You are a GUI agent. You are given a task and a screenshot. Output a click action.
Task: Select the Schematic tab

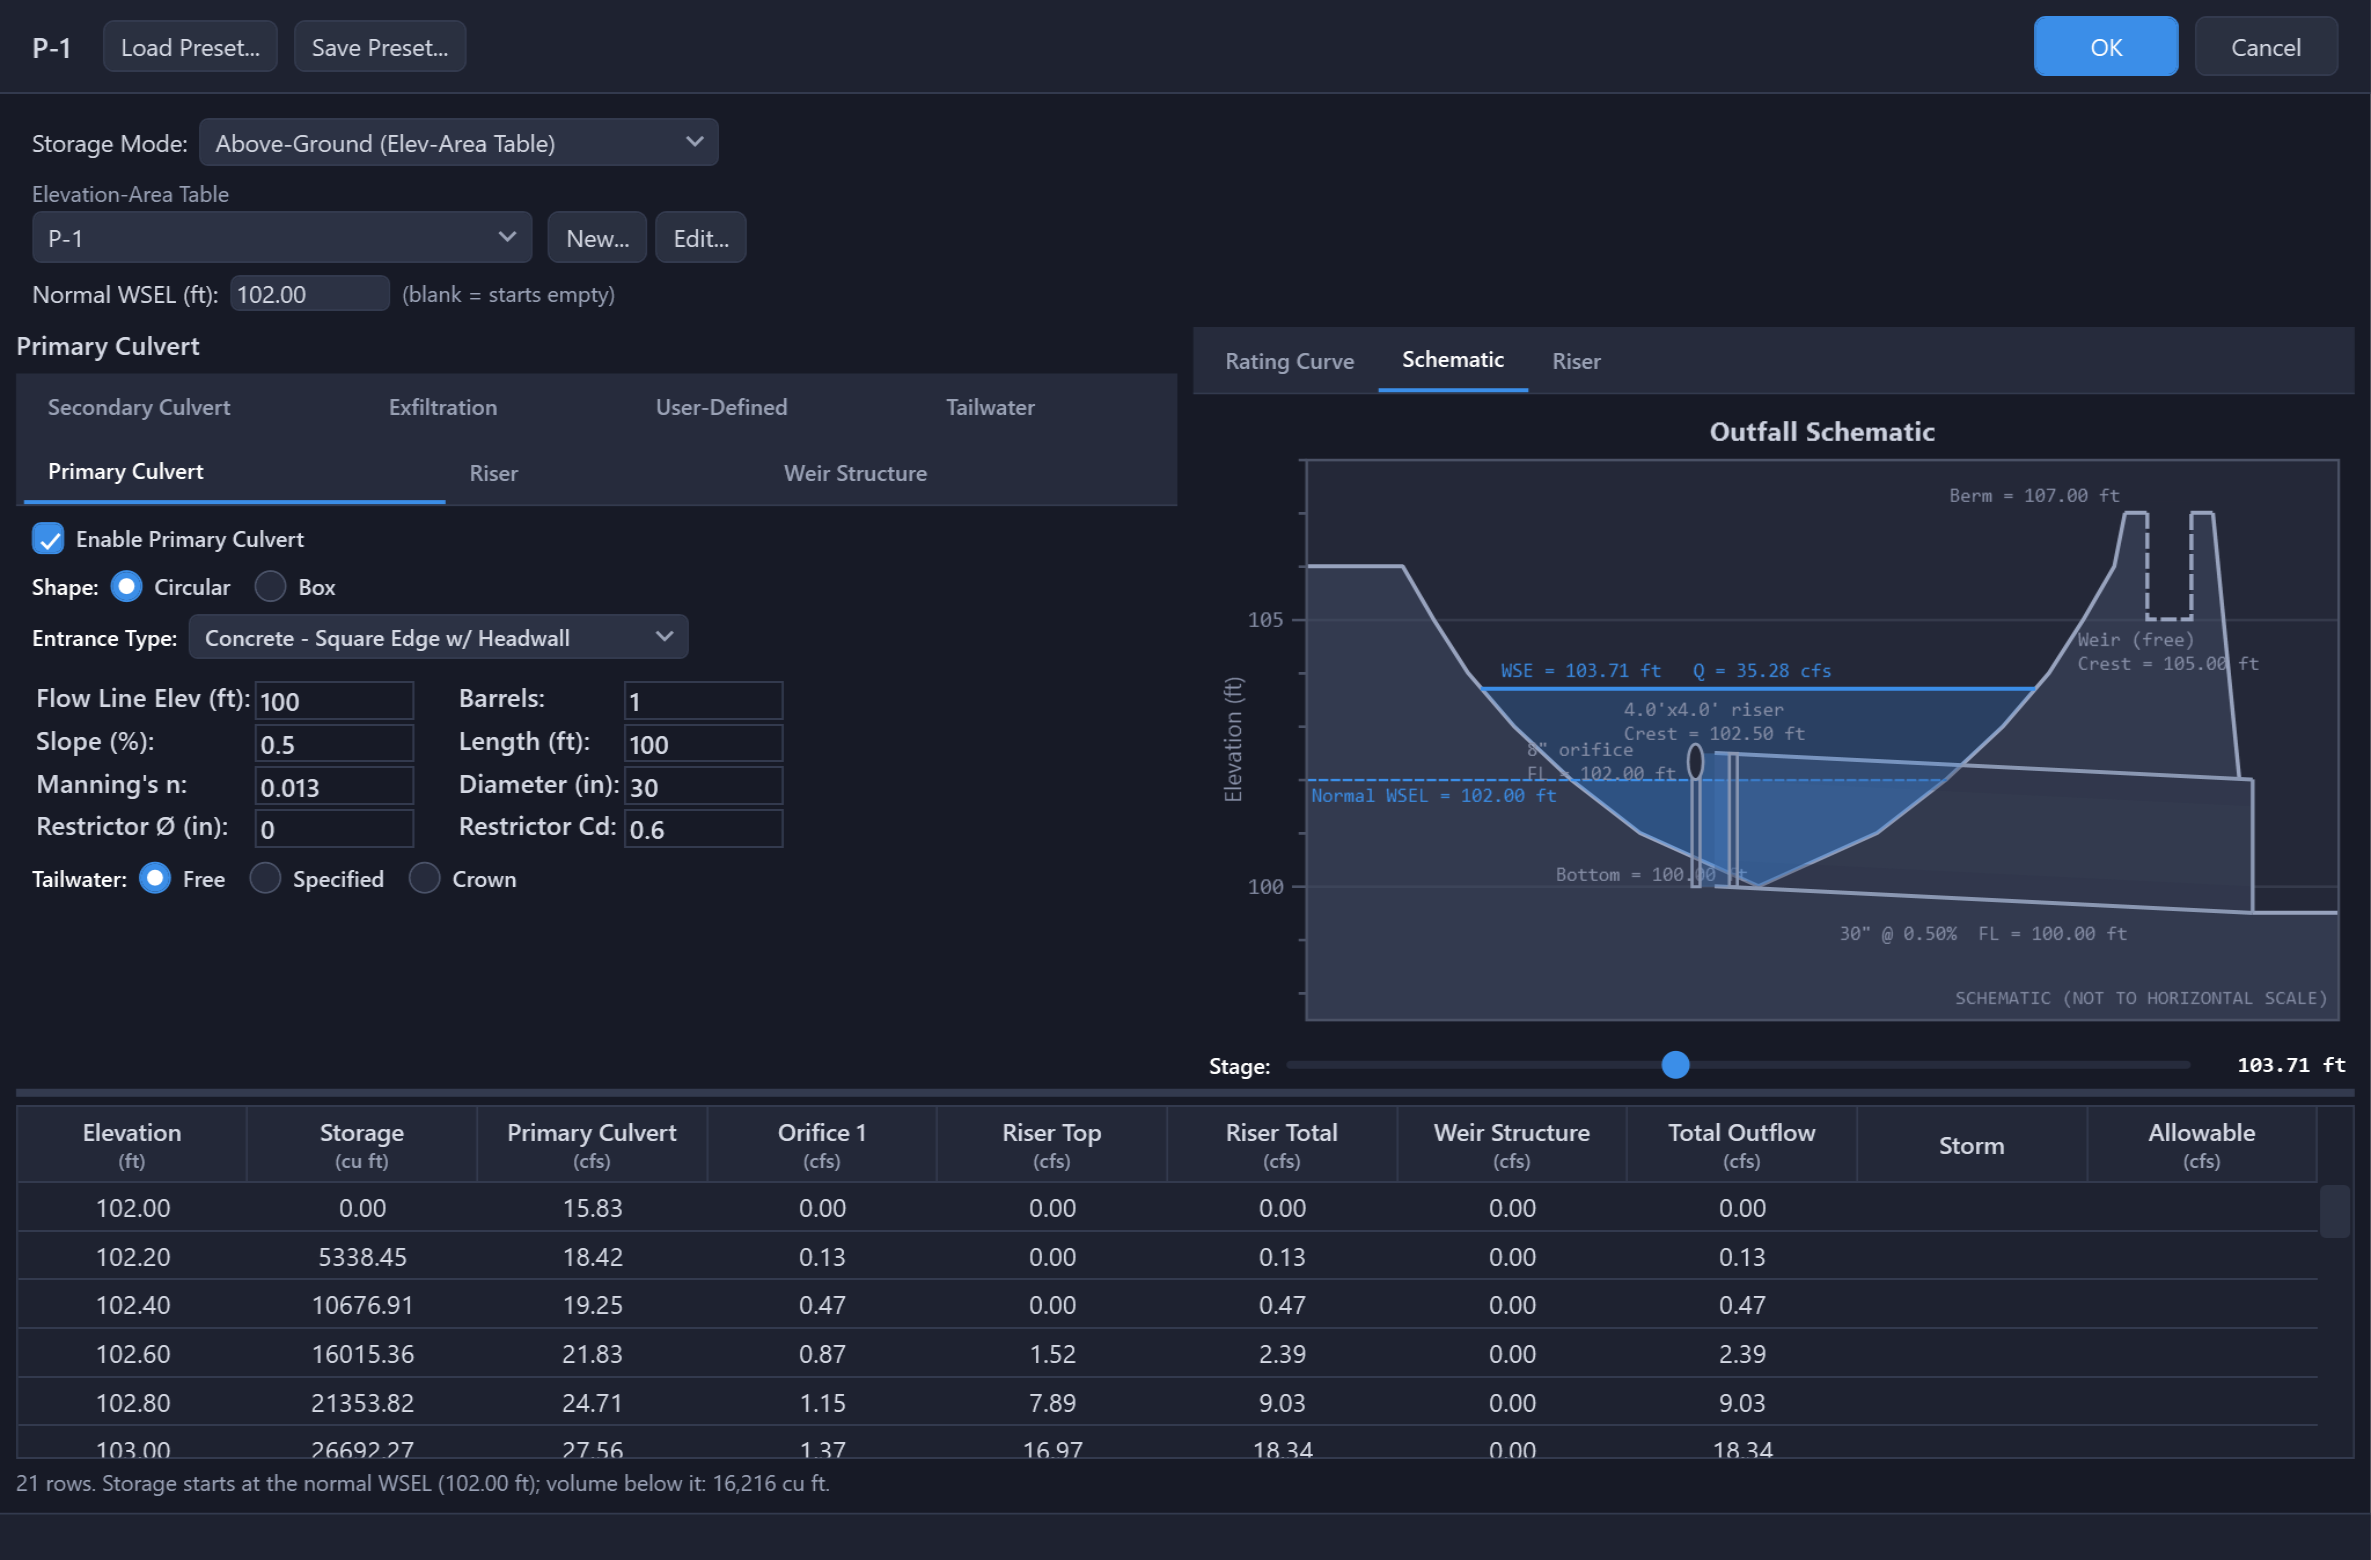point(1452,361)
